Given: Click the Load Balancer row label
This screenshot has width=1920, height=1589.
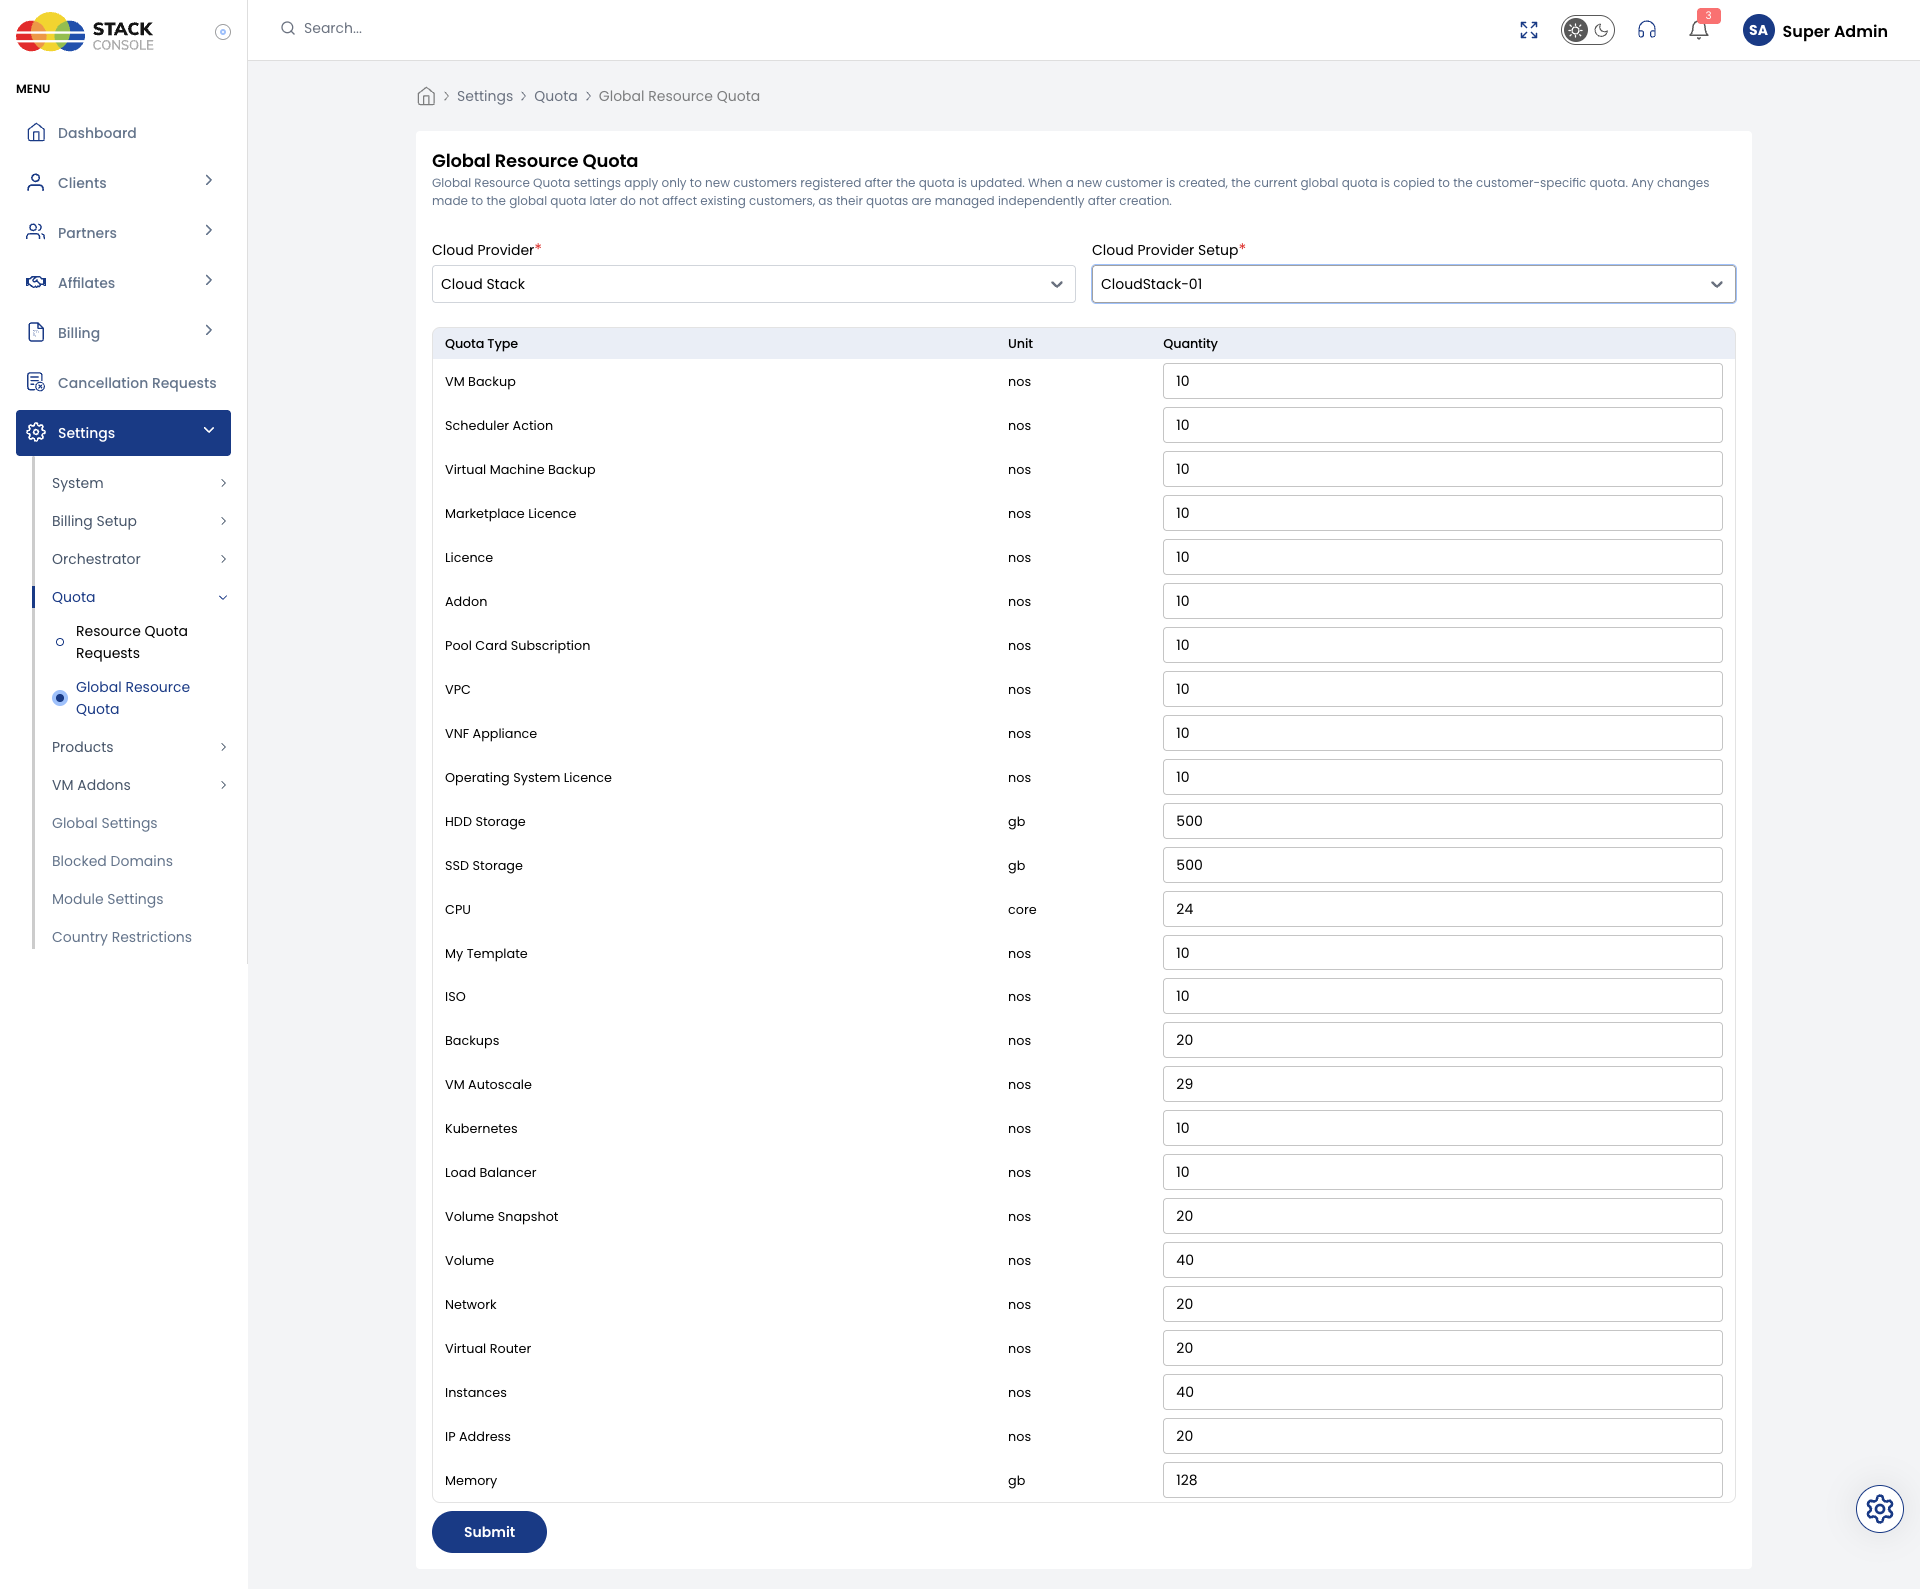Looking at the screenshot, I should (x=490, y=1172).
